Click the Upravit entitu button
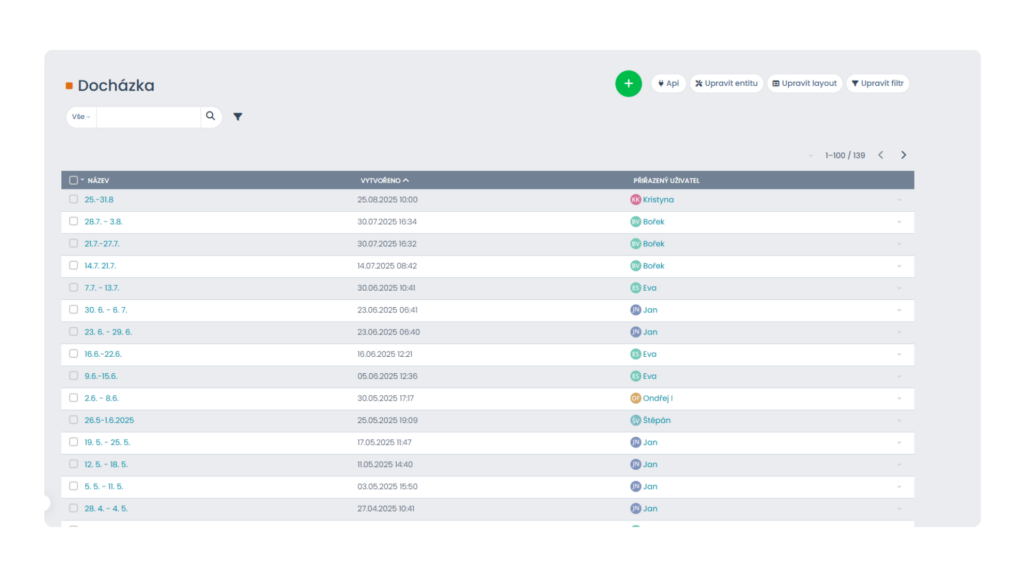1024x576 pixels. (x=727, y=84)
